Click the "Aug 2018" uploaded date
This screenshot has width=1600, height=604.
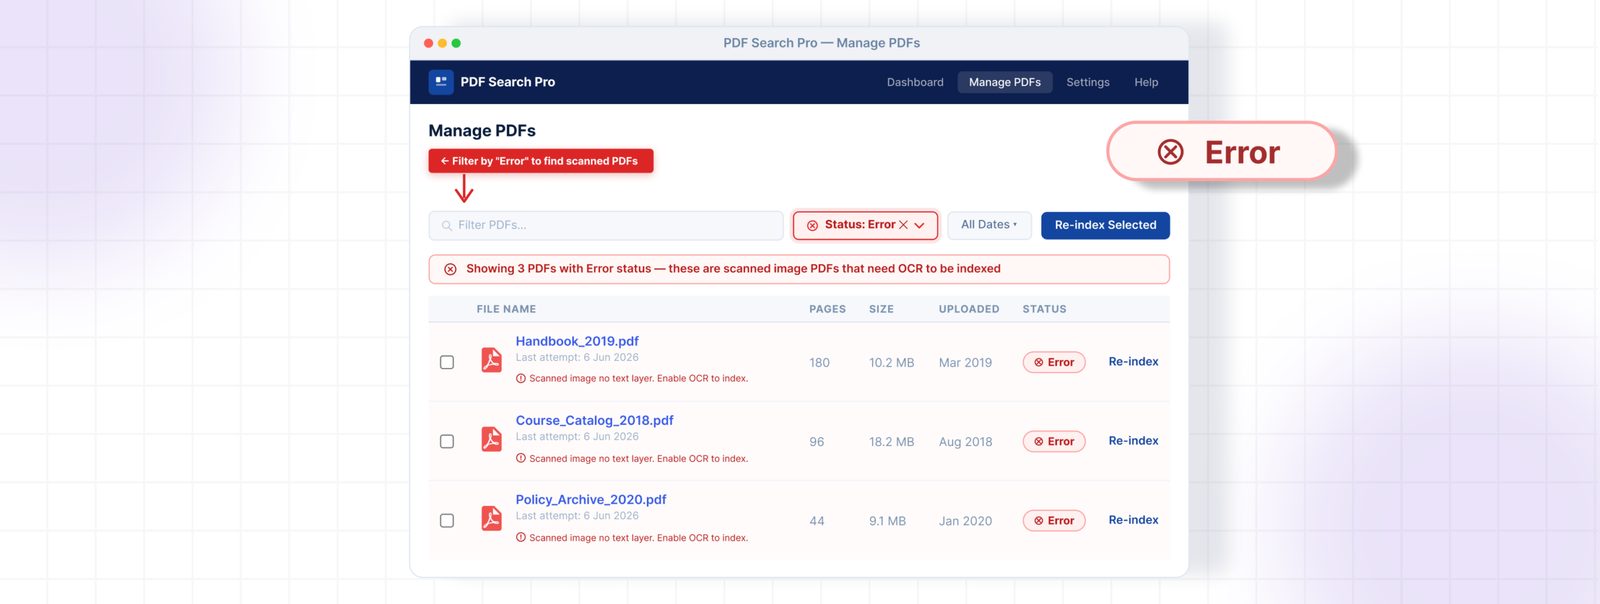[965, 442]
